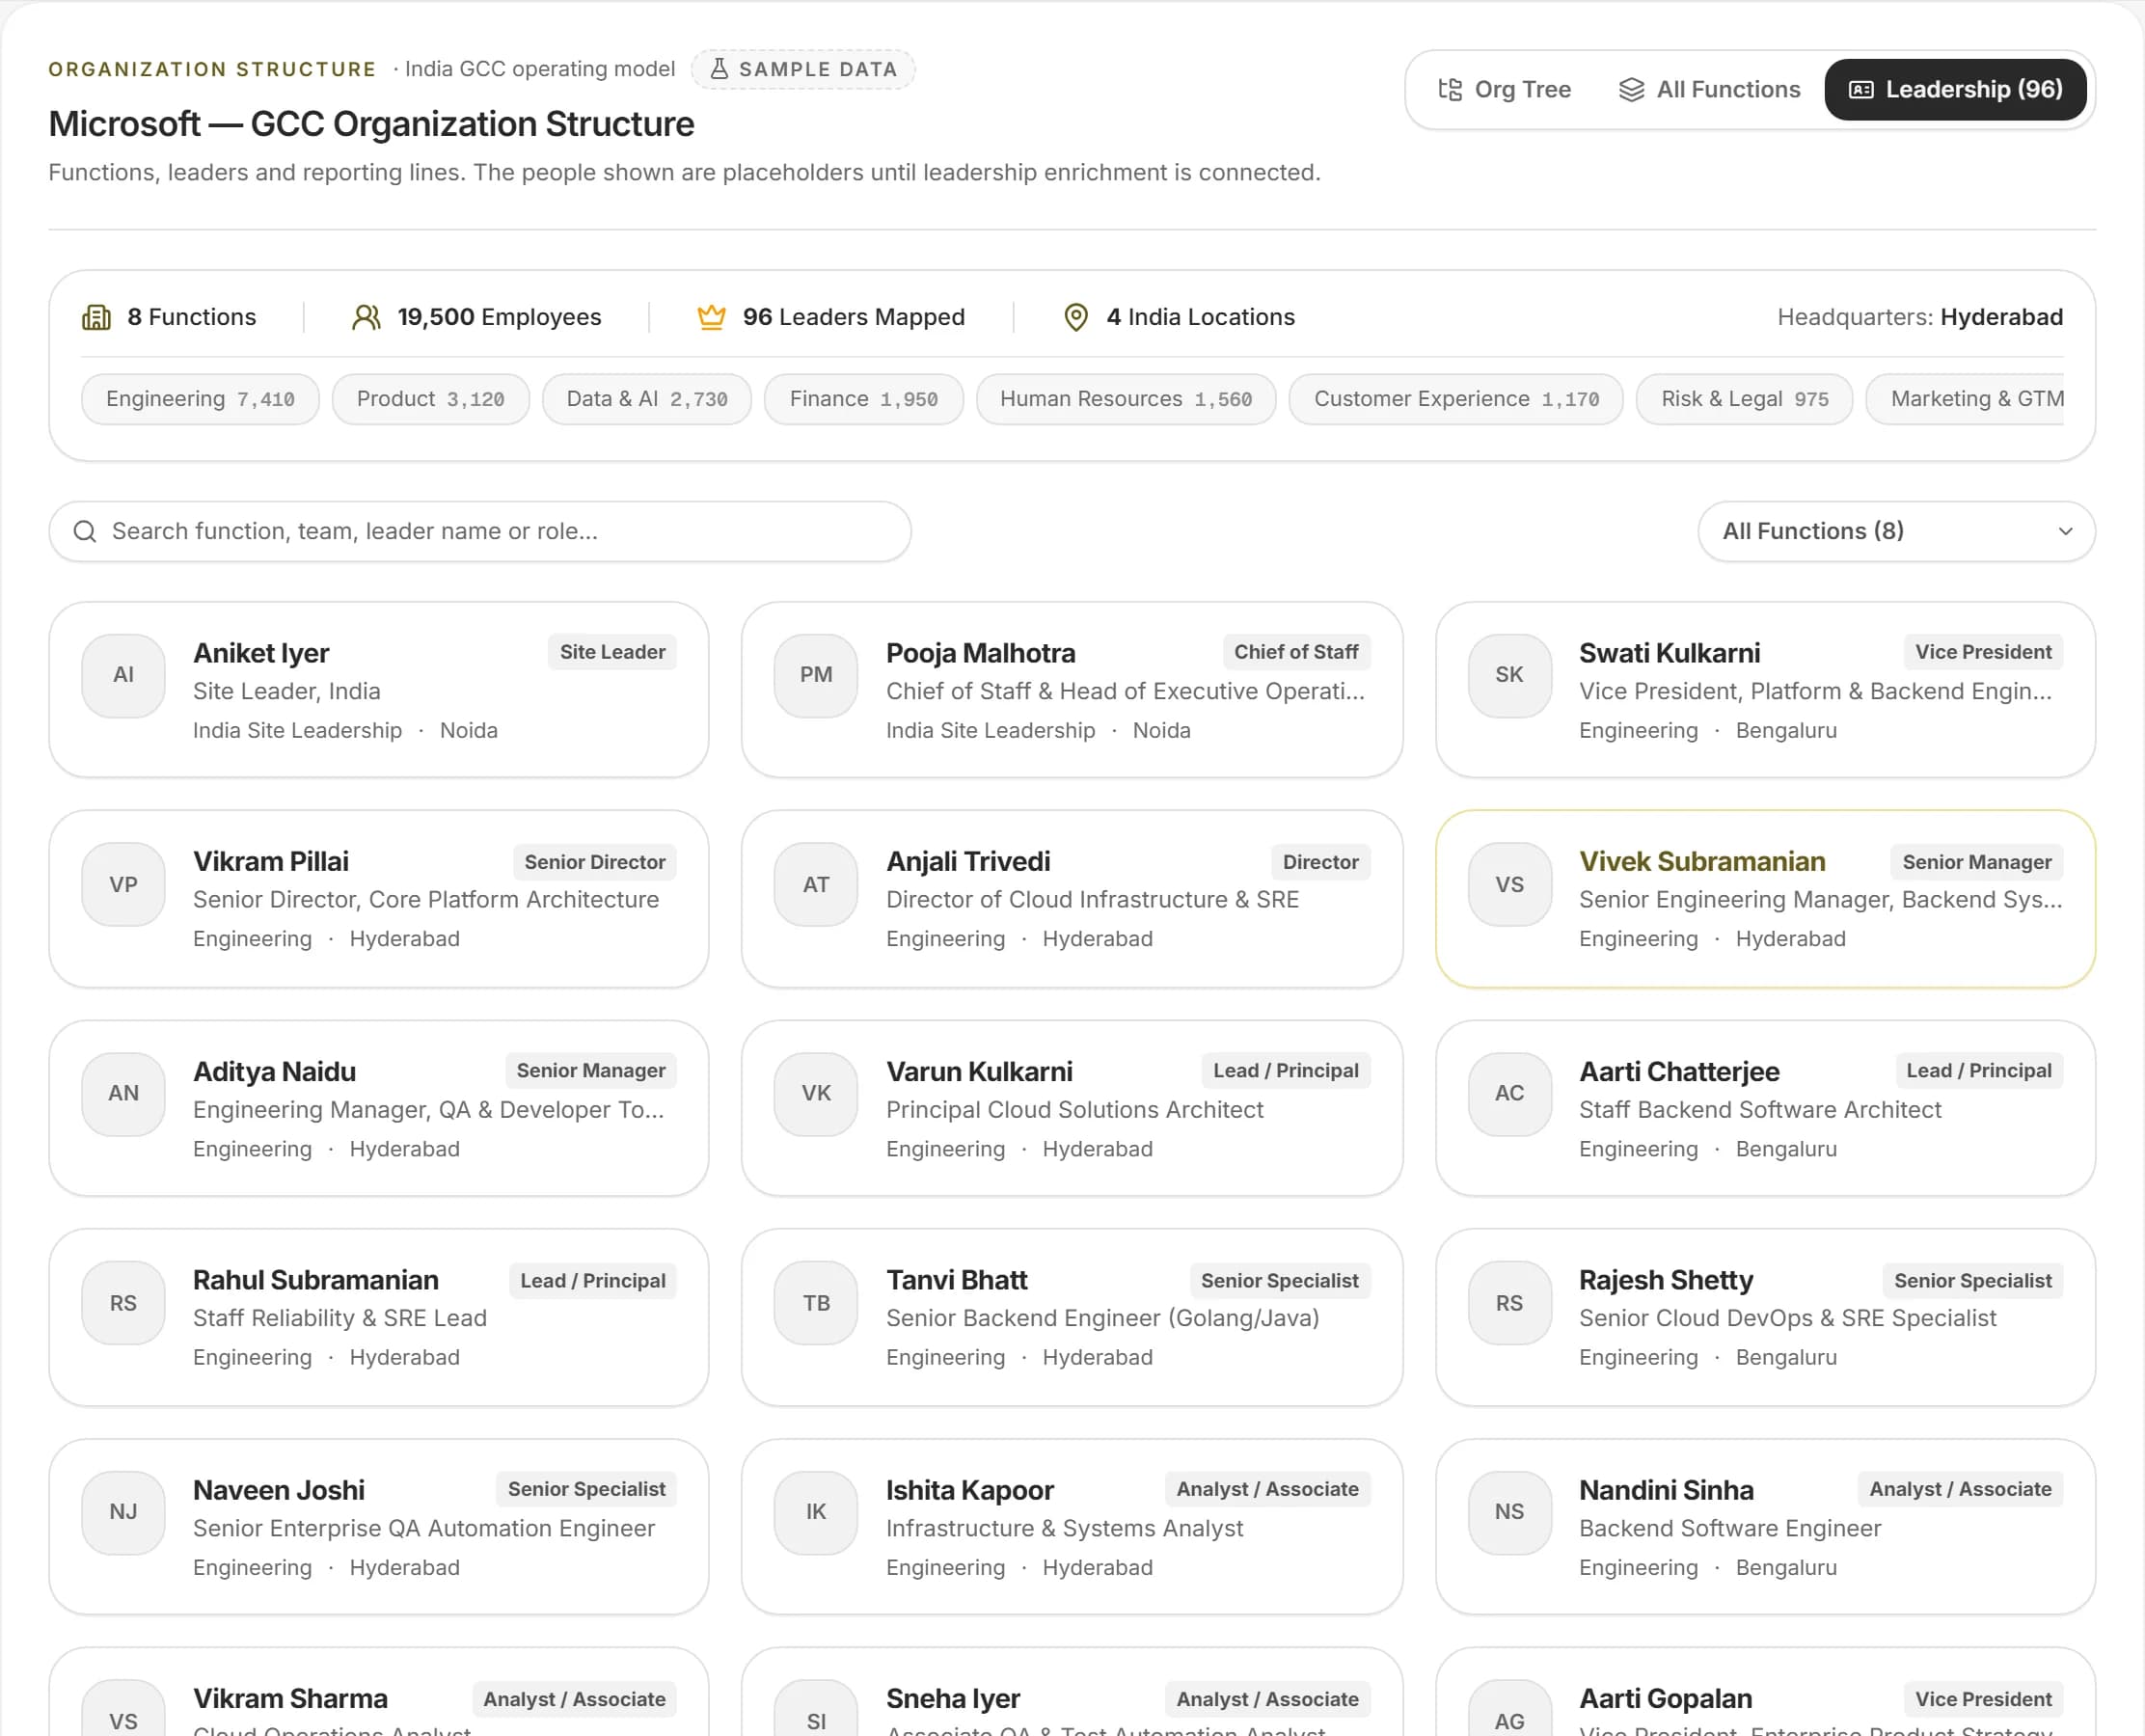This screenshot has height=1736, width=2145.
Task: Click the PM avatar for Pooja Malhotra
Action: click(816, 675)
